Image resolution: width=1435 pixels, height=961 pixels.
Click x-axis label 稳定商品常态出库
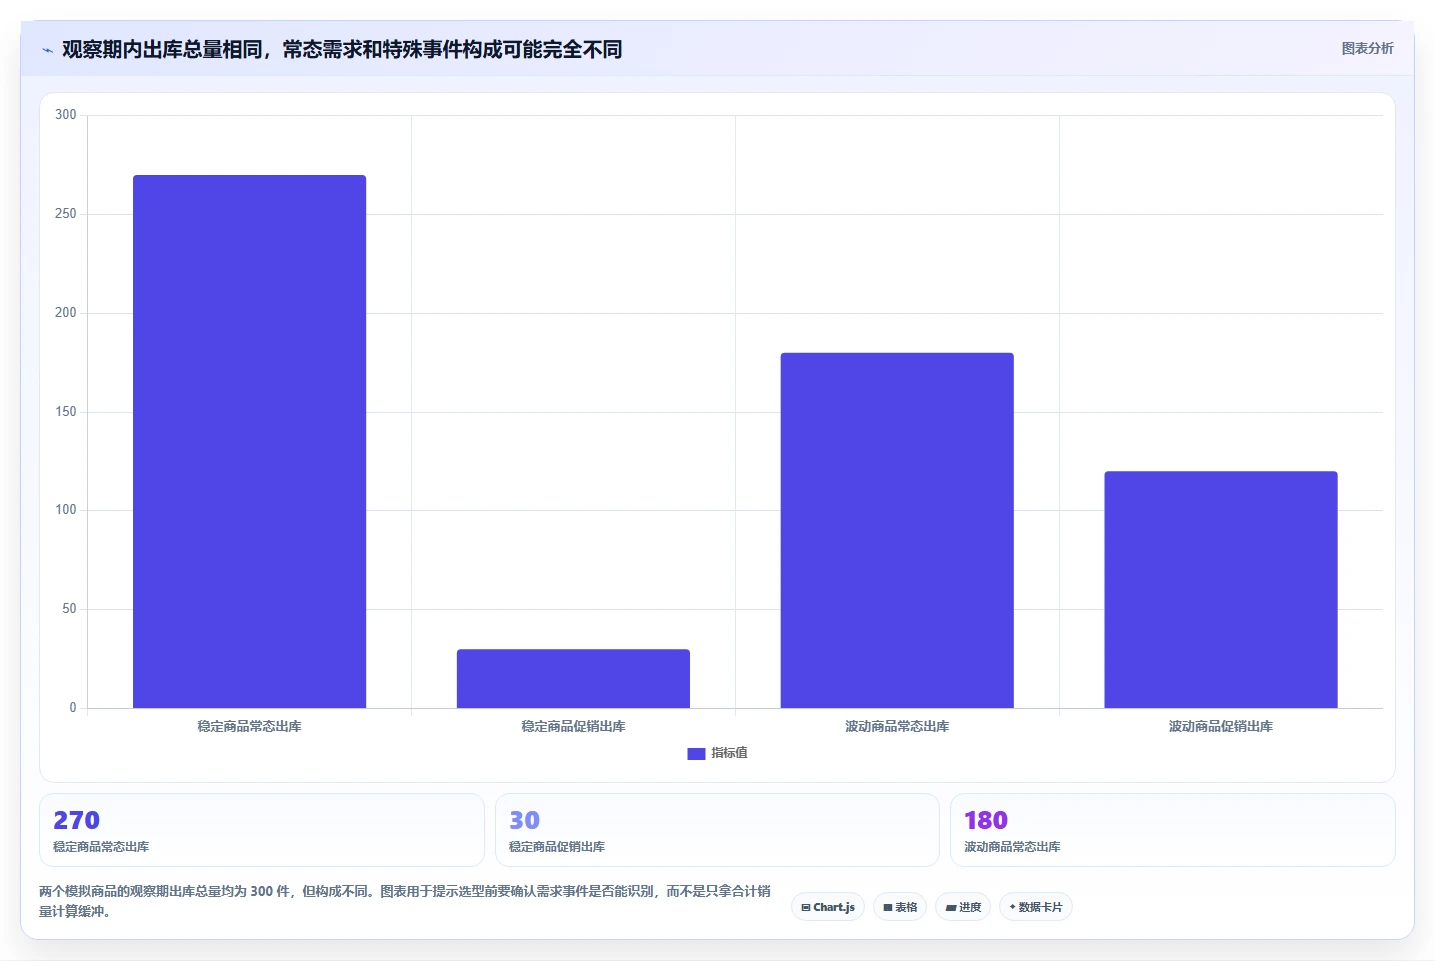point(249,727)
